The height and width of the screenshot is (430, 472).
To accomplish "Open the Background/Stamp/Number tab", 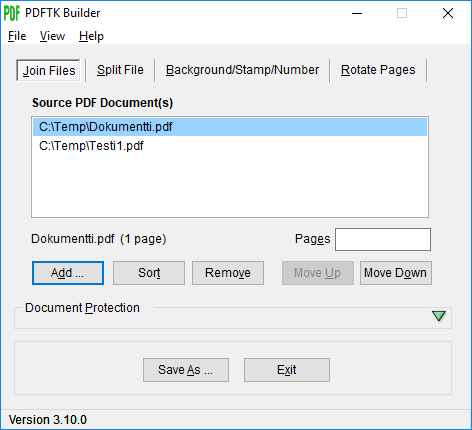I will pos(242,70).
